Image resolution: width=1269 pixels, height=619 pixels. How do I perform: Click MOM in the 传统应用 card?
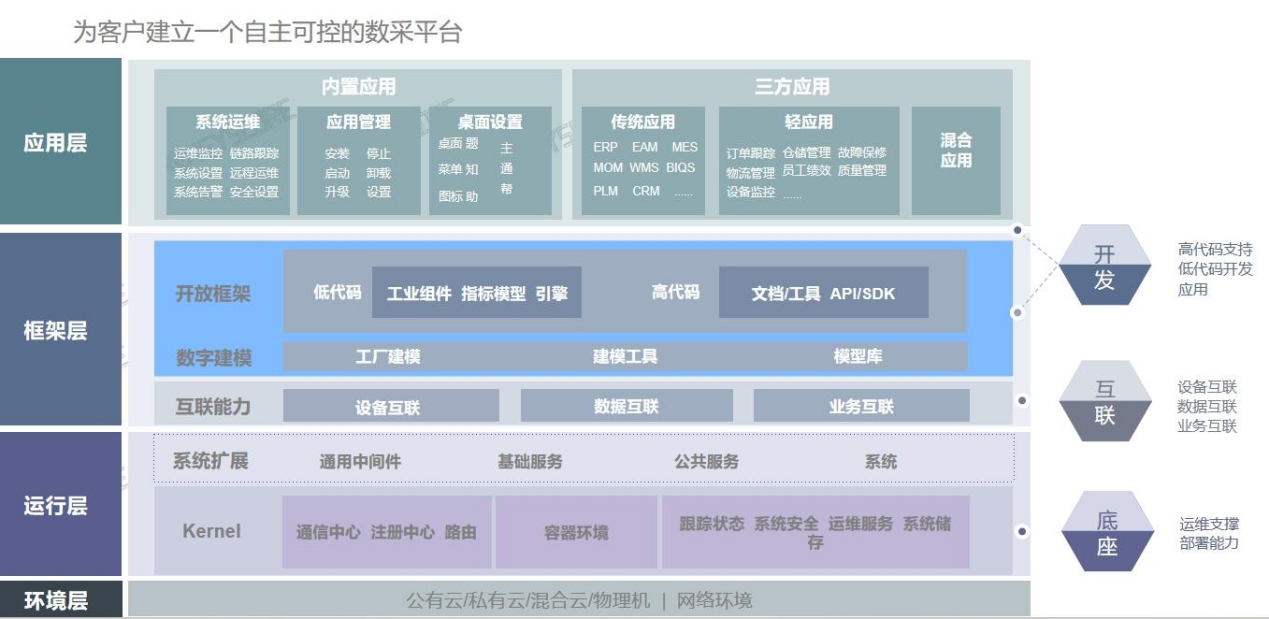click(x=608, y=168)
